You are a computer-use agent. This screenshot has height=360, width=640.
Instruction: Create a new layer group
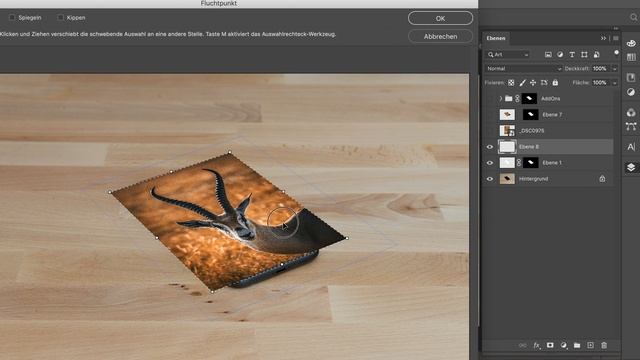point(577,345)
